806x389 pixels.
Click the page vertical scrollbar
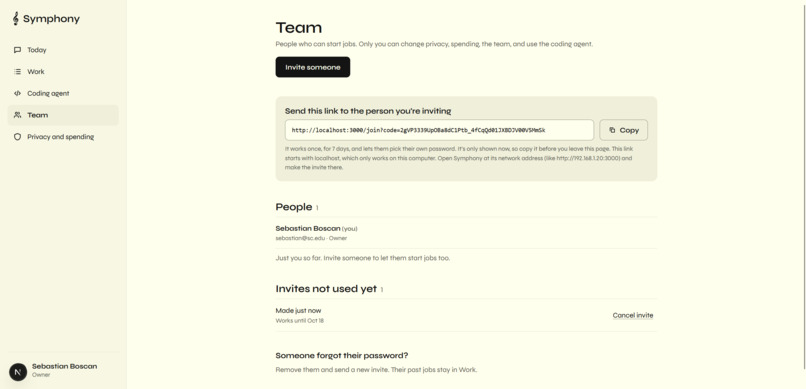pos(804,185)
